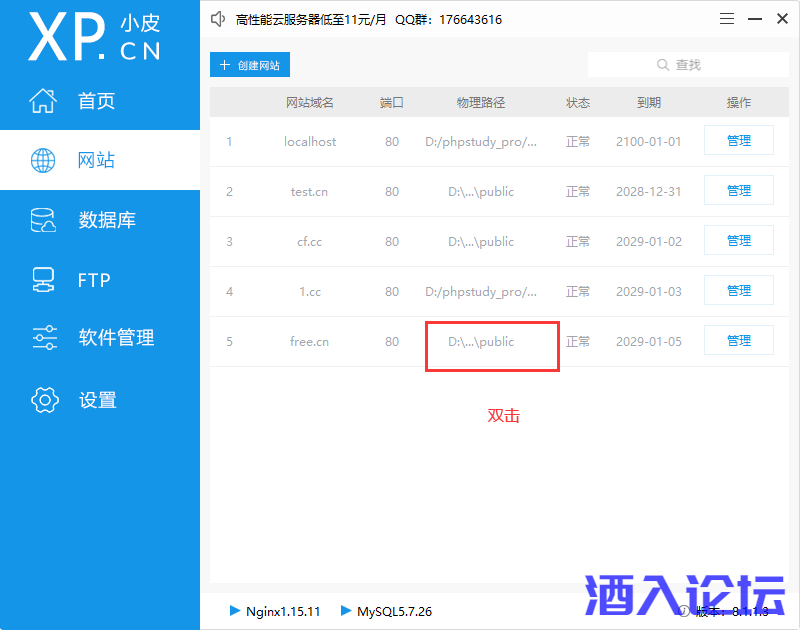This screenshot has width=800, height=630.
Task: Click the Nginx1.15.11 running status arrow
Action: 235,610
